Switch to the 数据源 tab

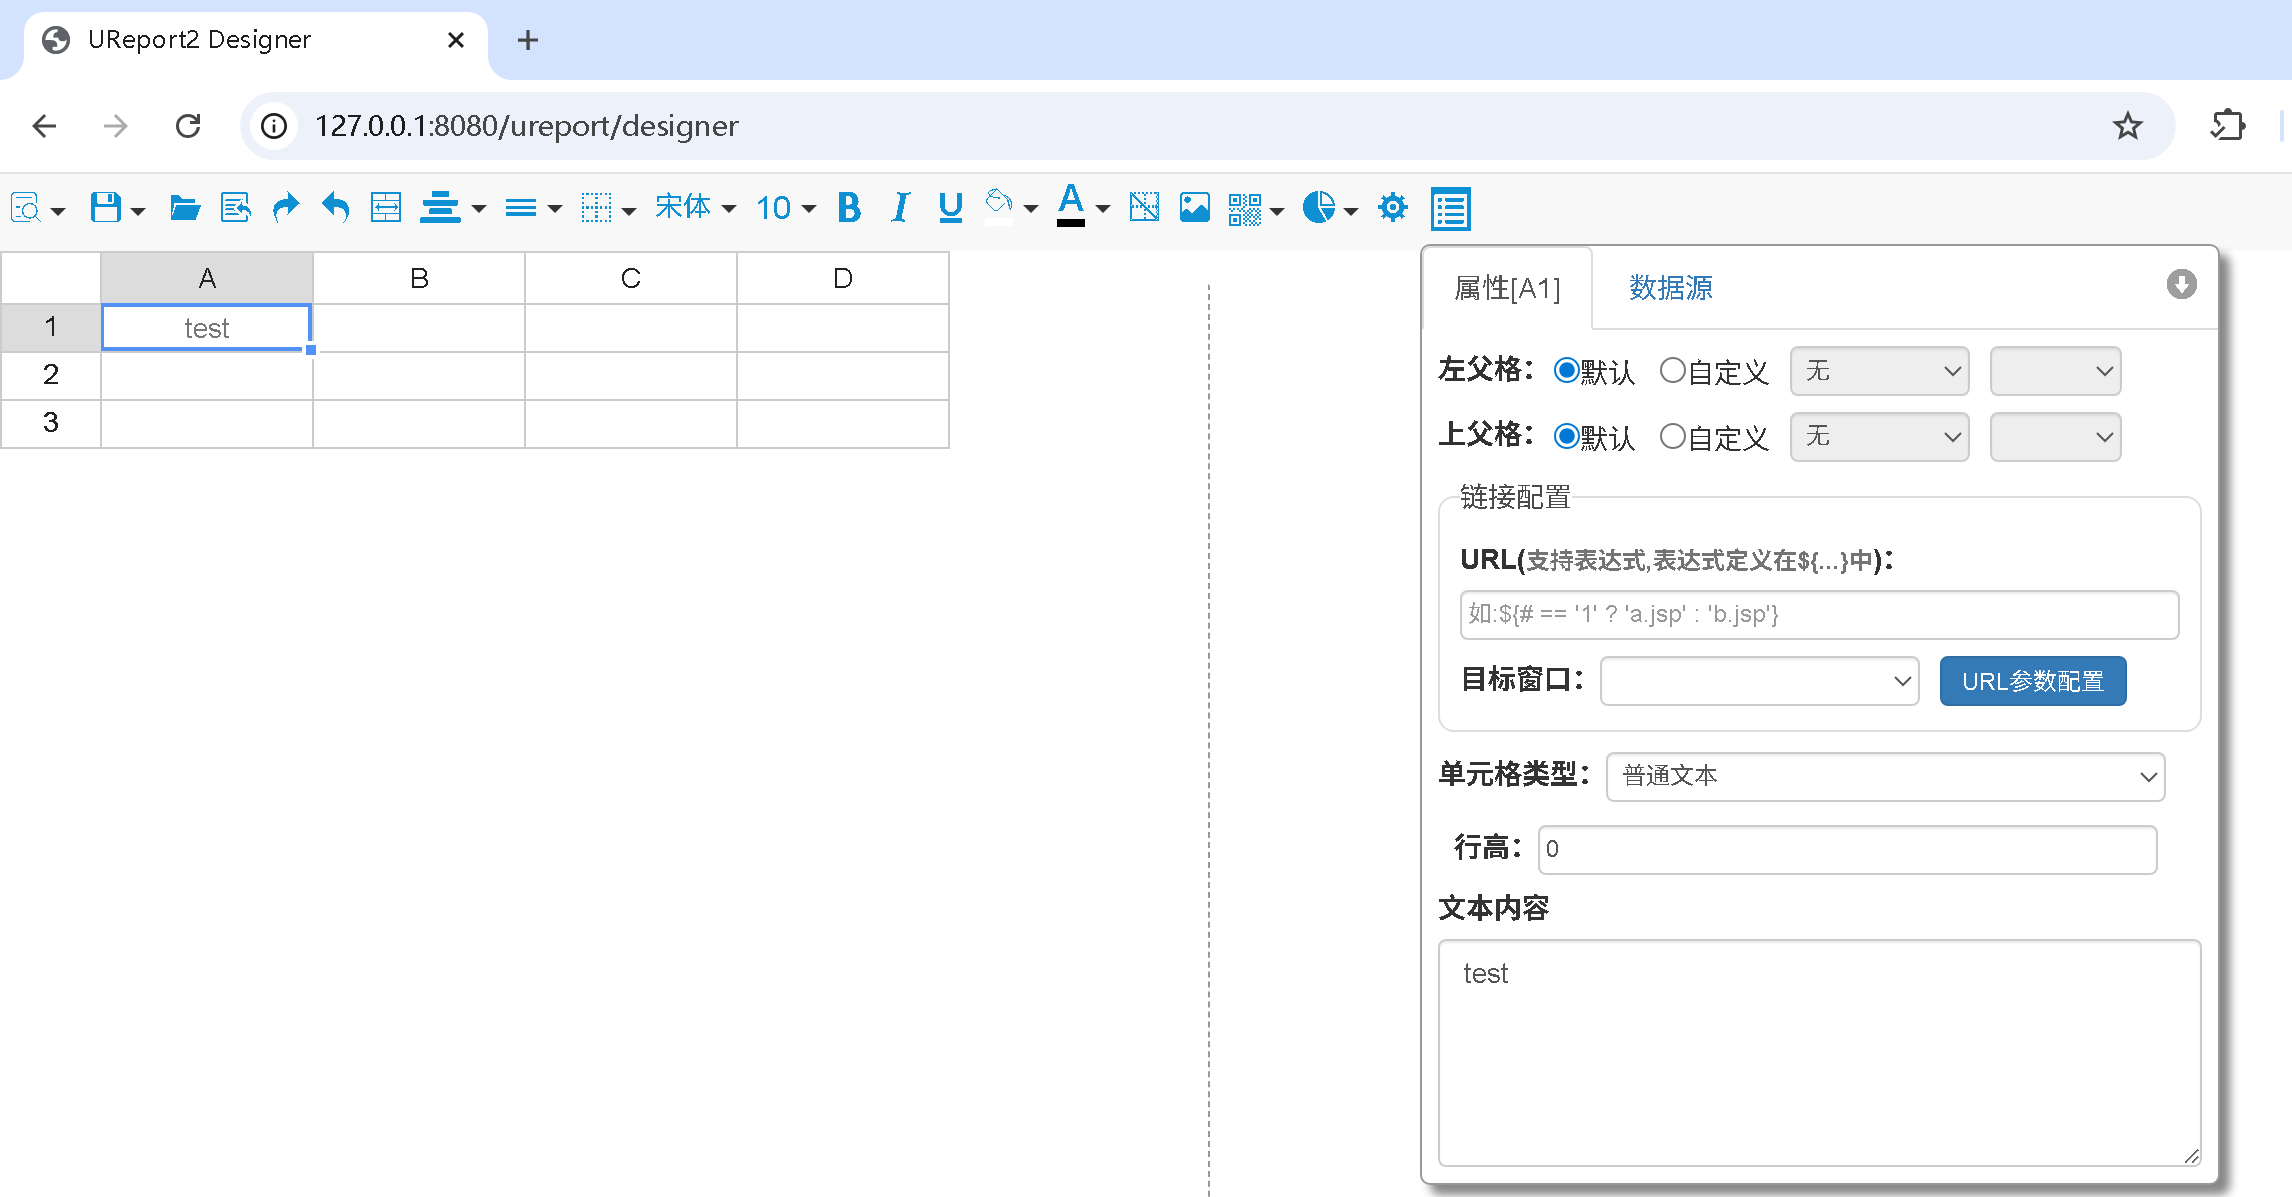point(1668,287)
